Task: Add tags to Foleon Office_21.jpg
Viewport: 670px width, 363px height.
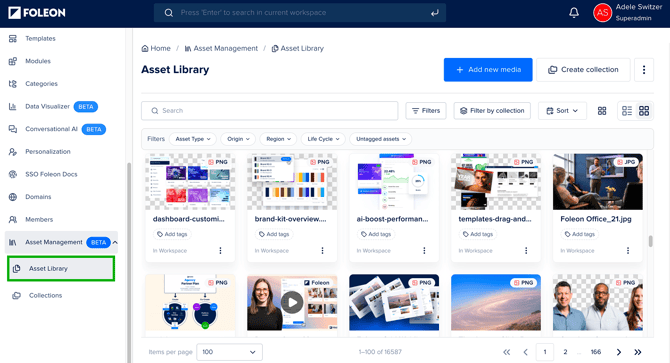Action: [580, 234]
